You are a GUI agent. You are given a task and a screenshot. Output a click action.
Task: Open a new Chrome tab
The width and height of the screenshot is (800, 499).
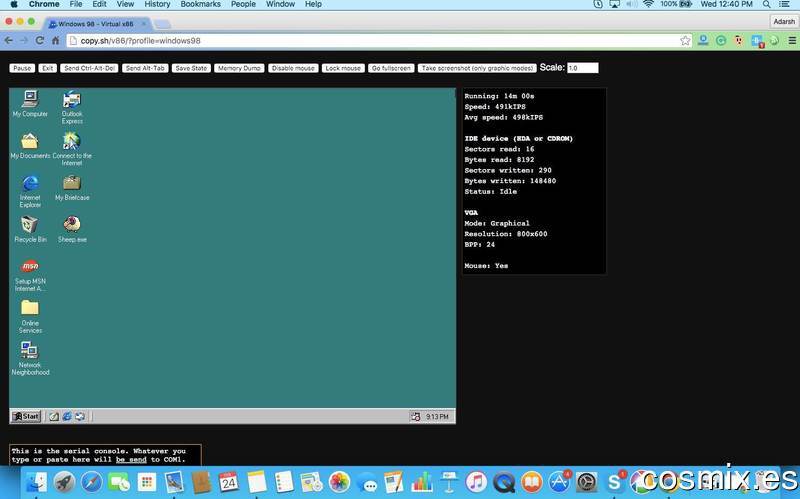click(162, 24)
